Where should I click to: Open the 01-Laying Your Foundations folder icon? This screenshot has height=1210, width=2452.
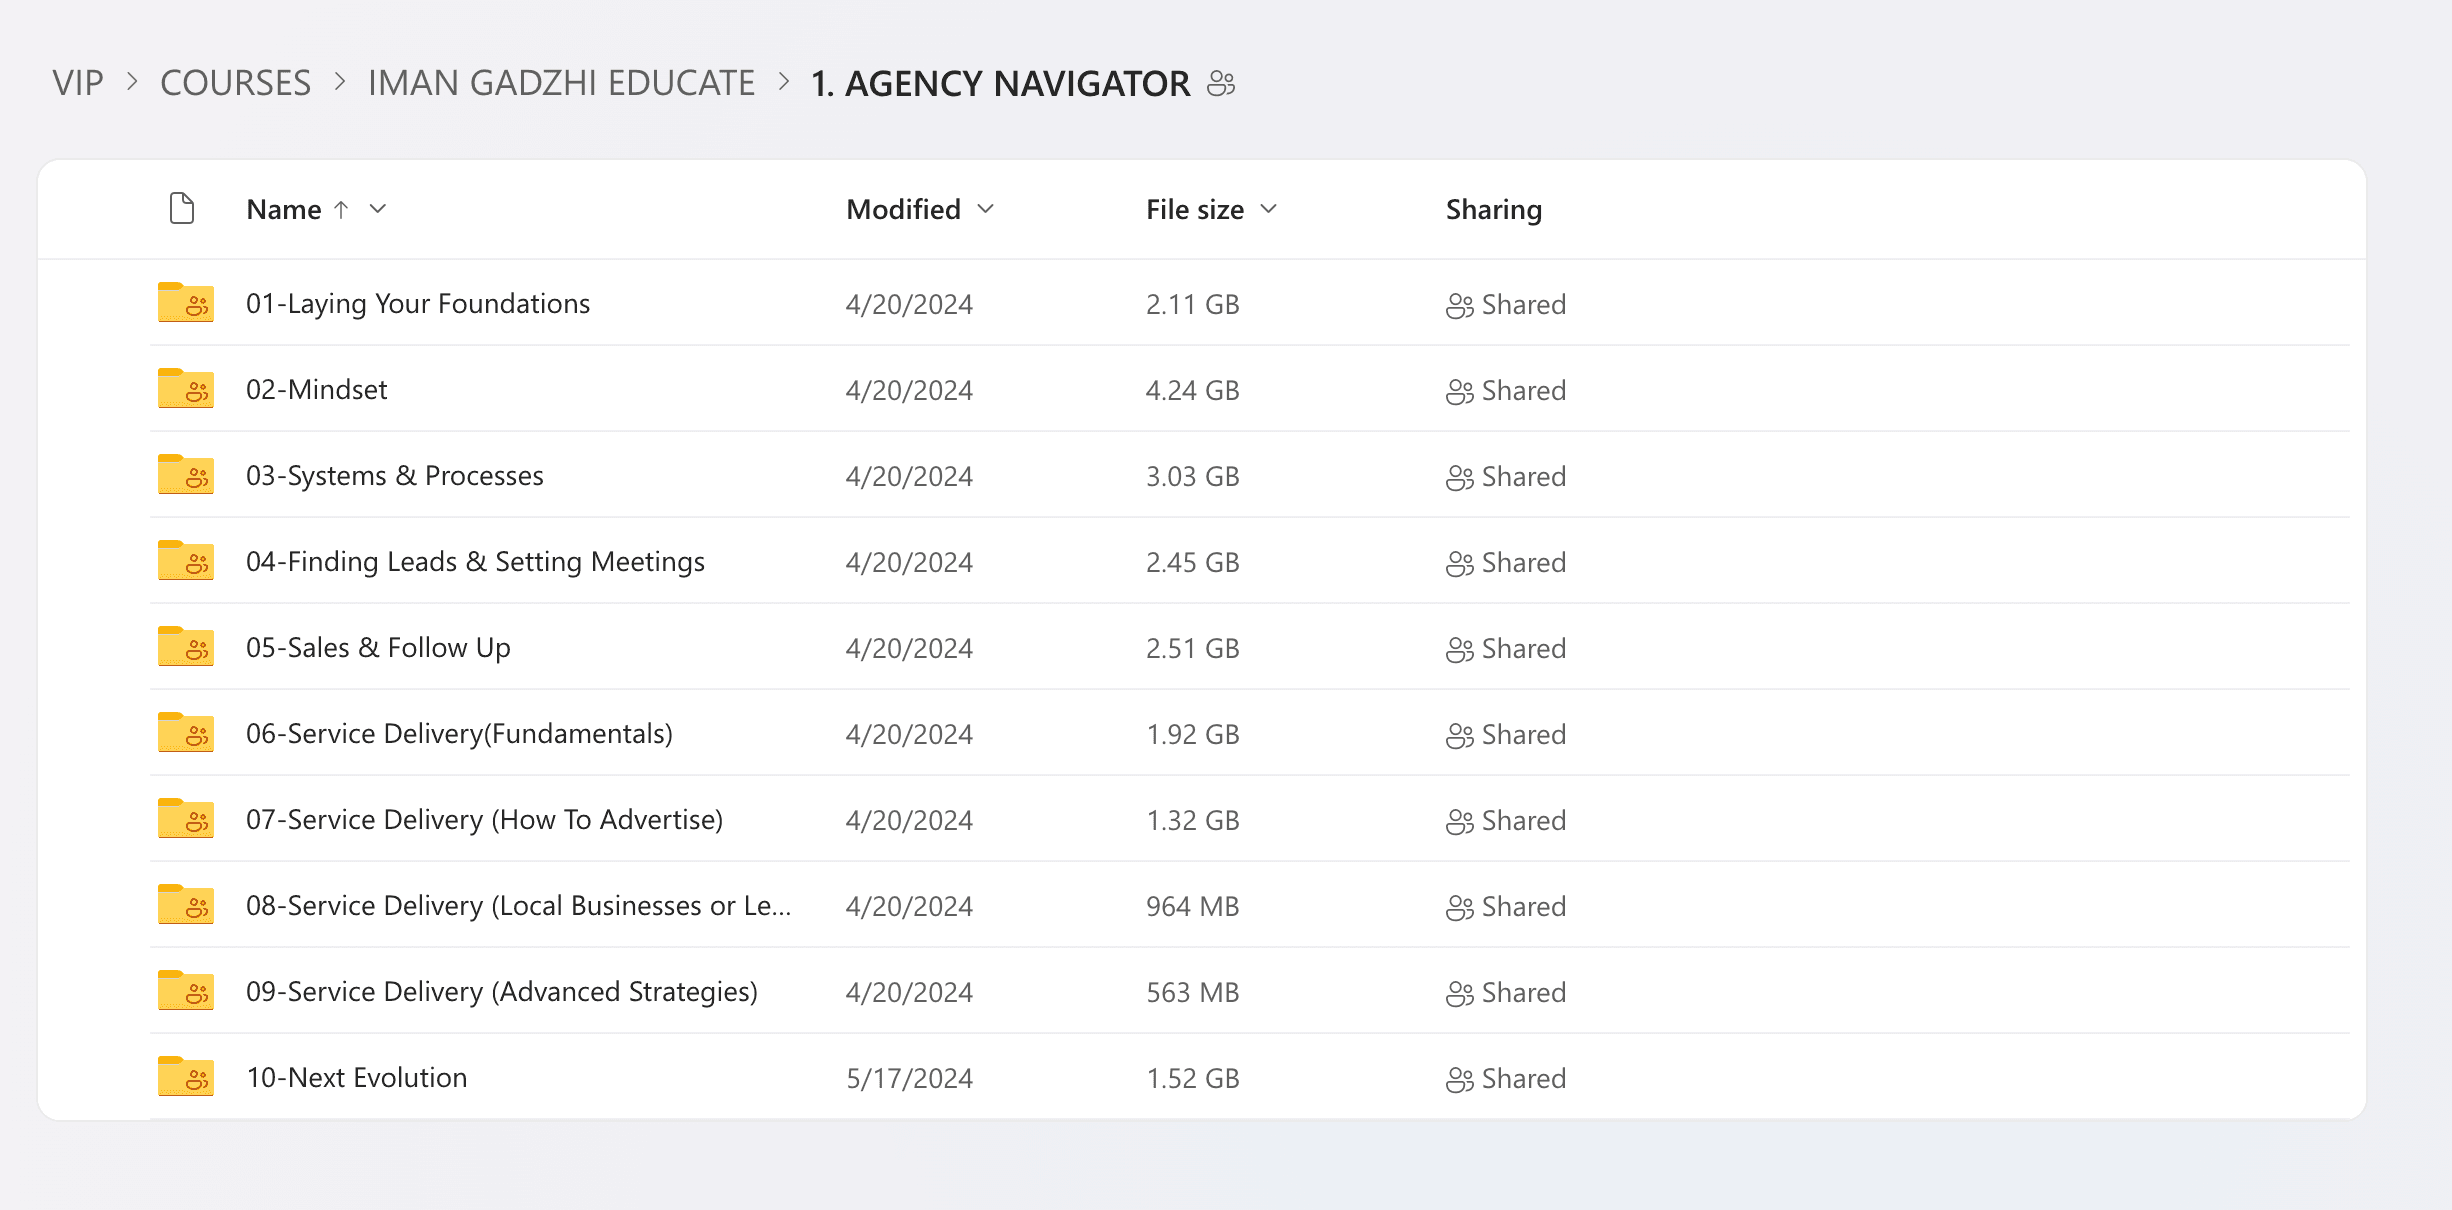pos(186,302)
